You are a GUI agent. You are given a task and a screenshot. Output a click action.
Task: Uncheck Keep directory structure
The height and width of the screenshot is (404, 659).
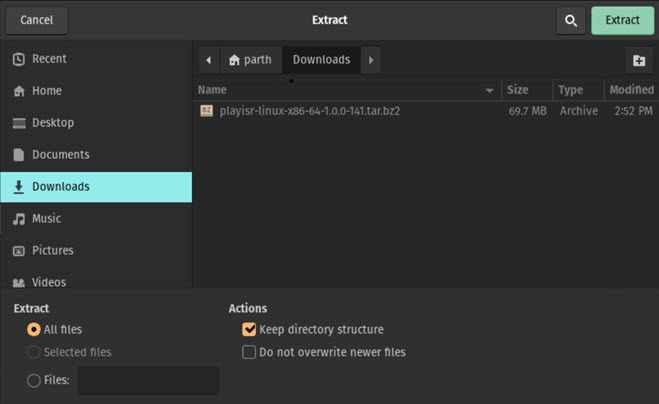tap(249, 329)
